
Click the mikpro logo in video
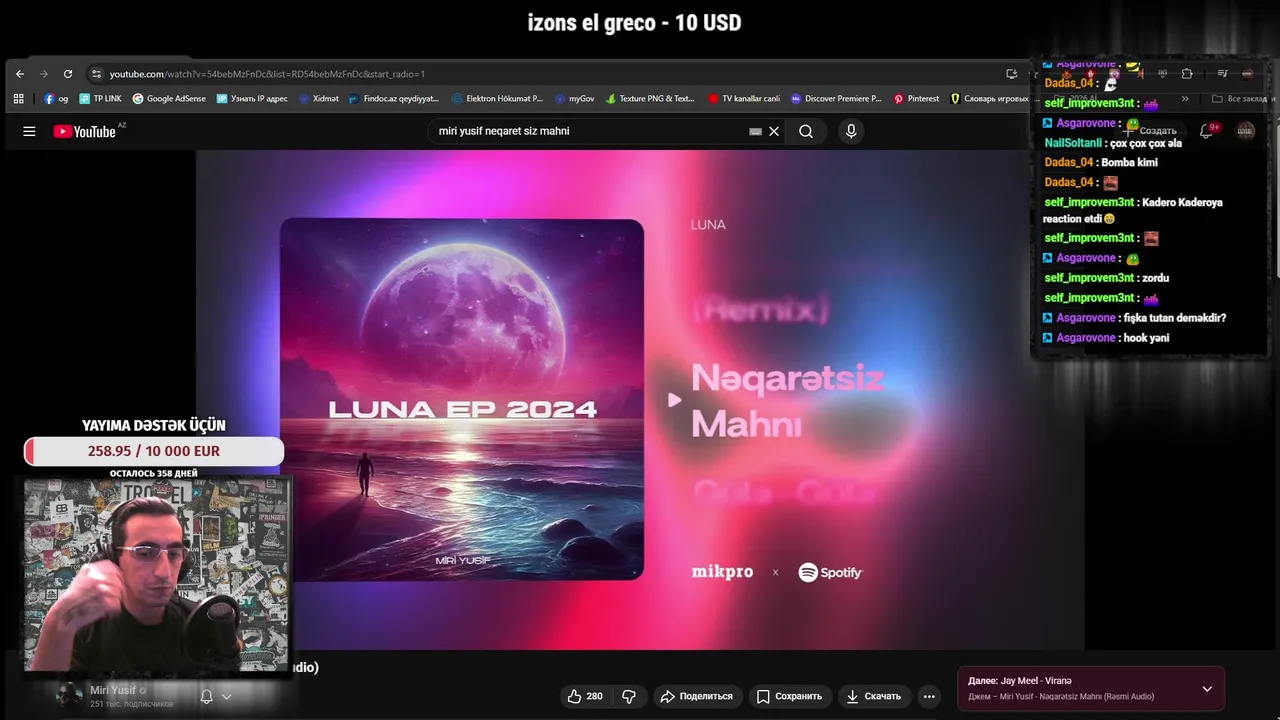722,572
